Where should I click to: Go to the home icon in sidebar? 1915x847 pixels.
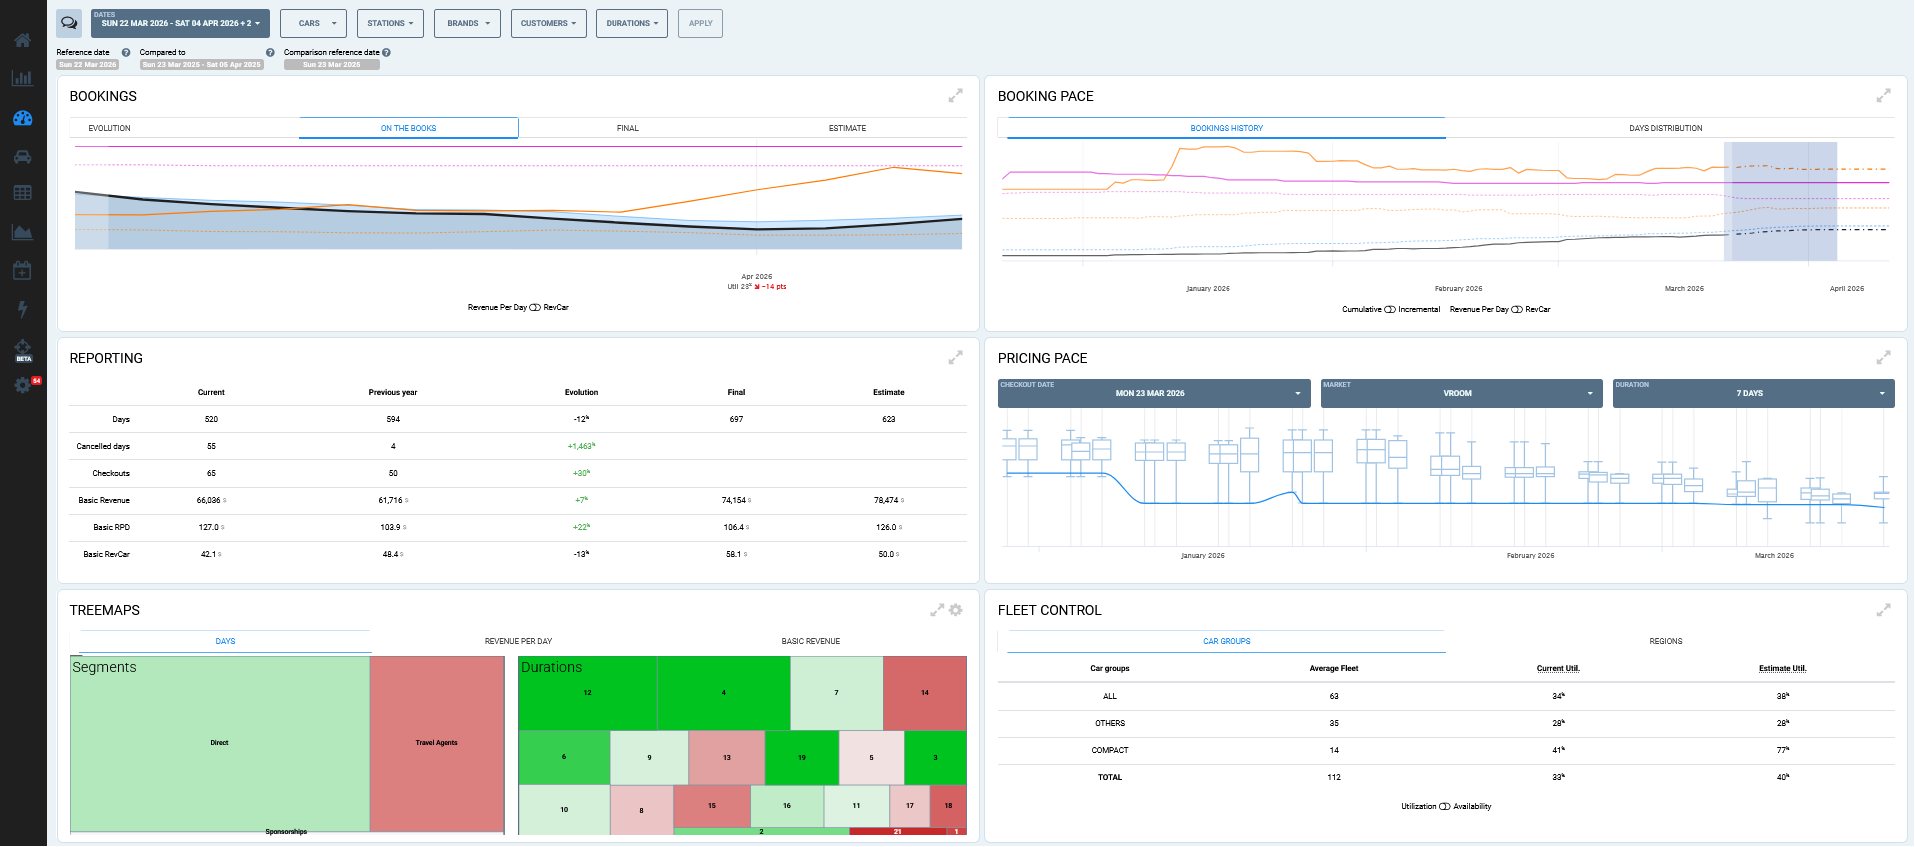coord(22,40)
